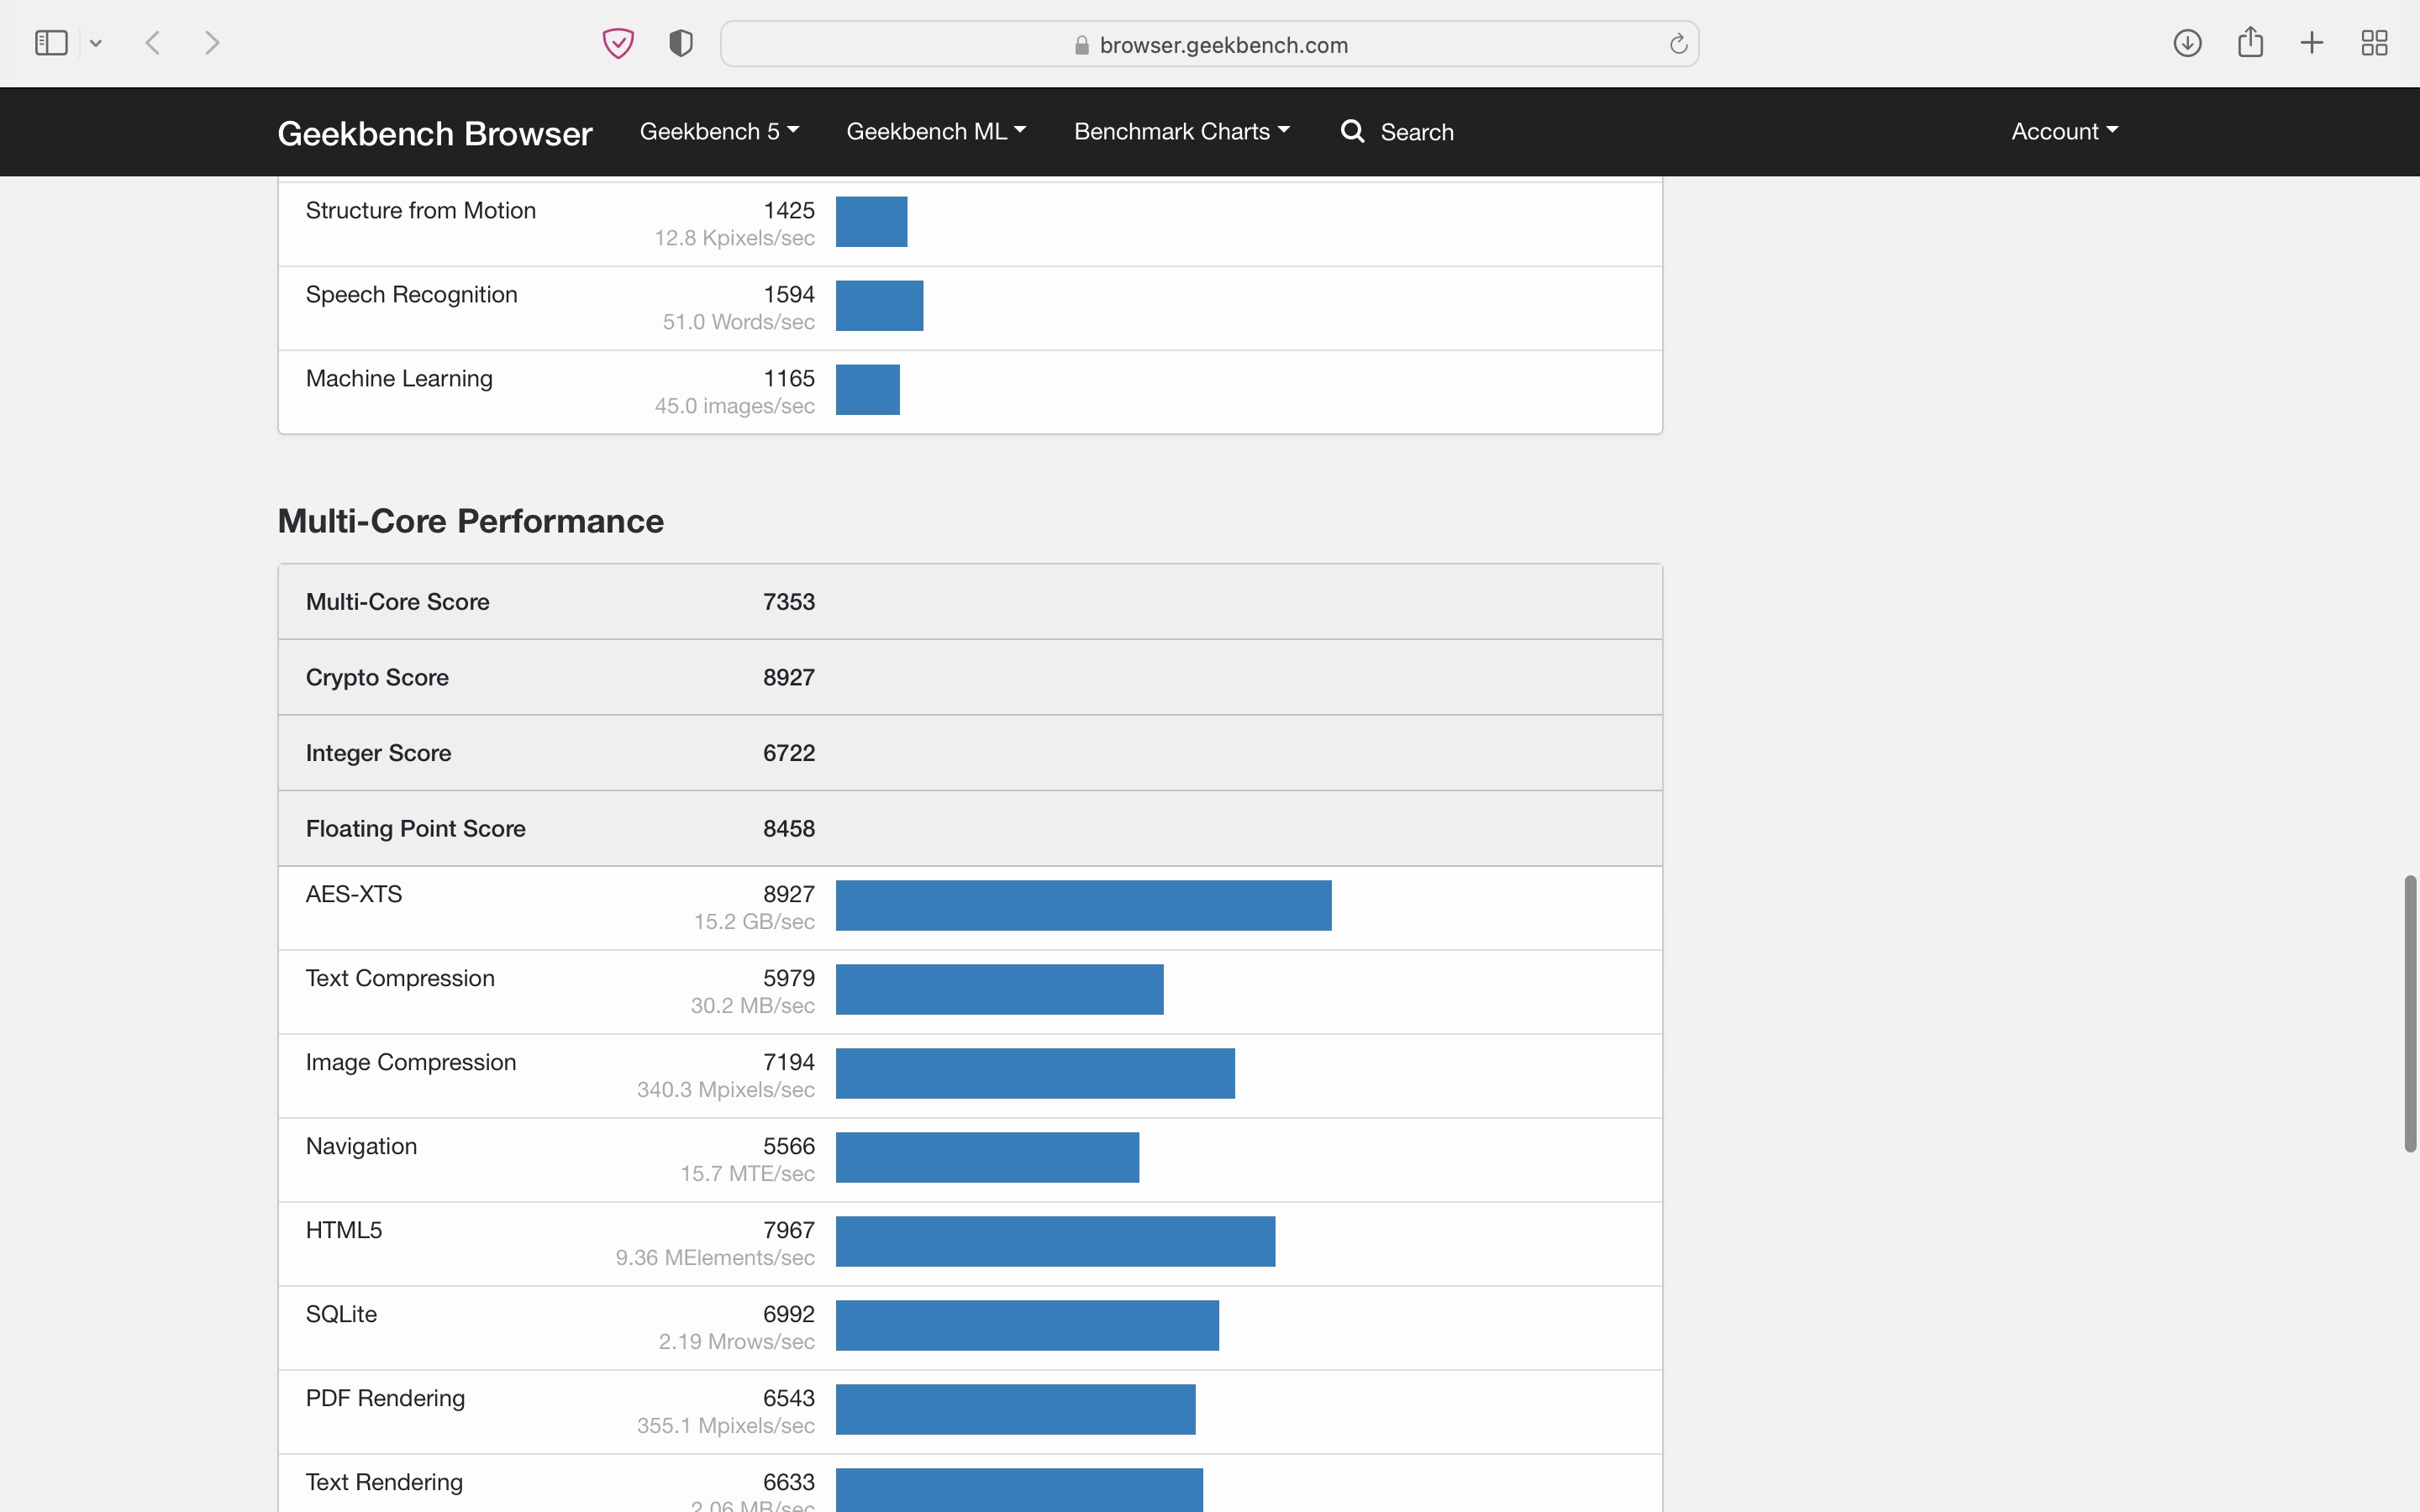Open the Share icon in toolbar
The width and height of the screenshot is (2420, 1512).
2250,42
